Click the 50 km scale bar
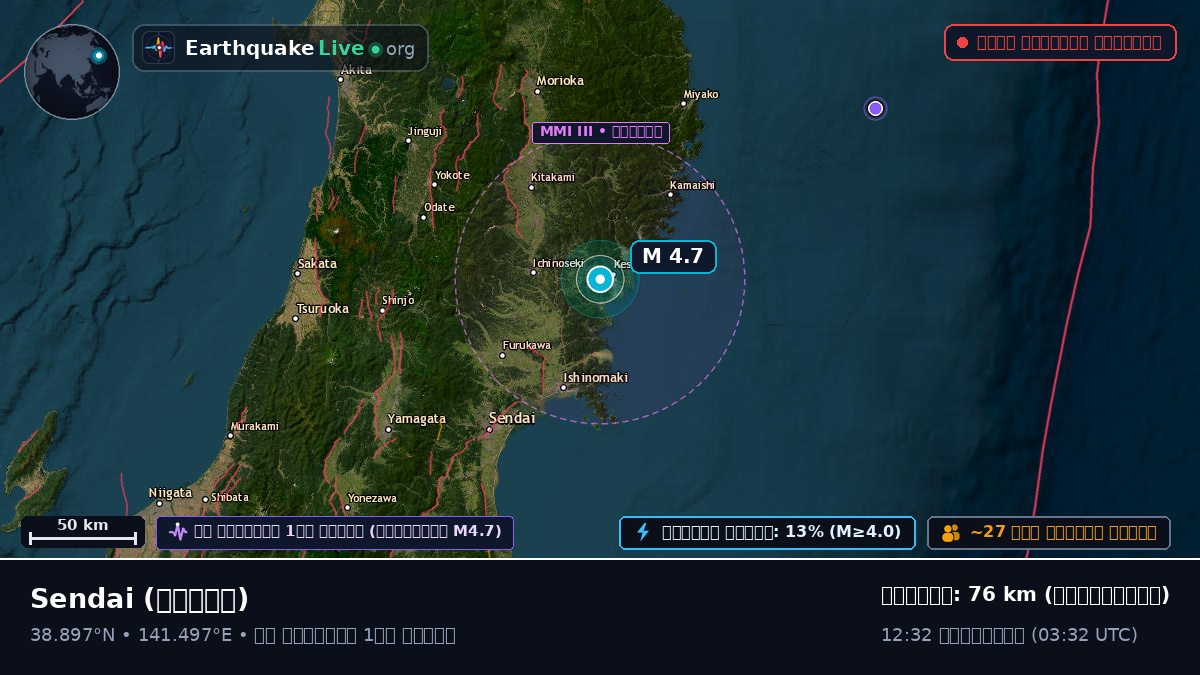 click(83, 532)
